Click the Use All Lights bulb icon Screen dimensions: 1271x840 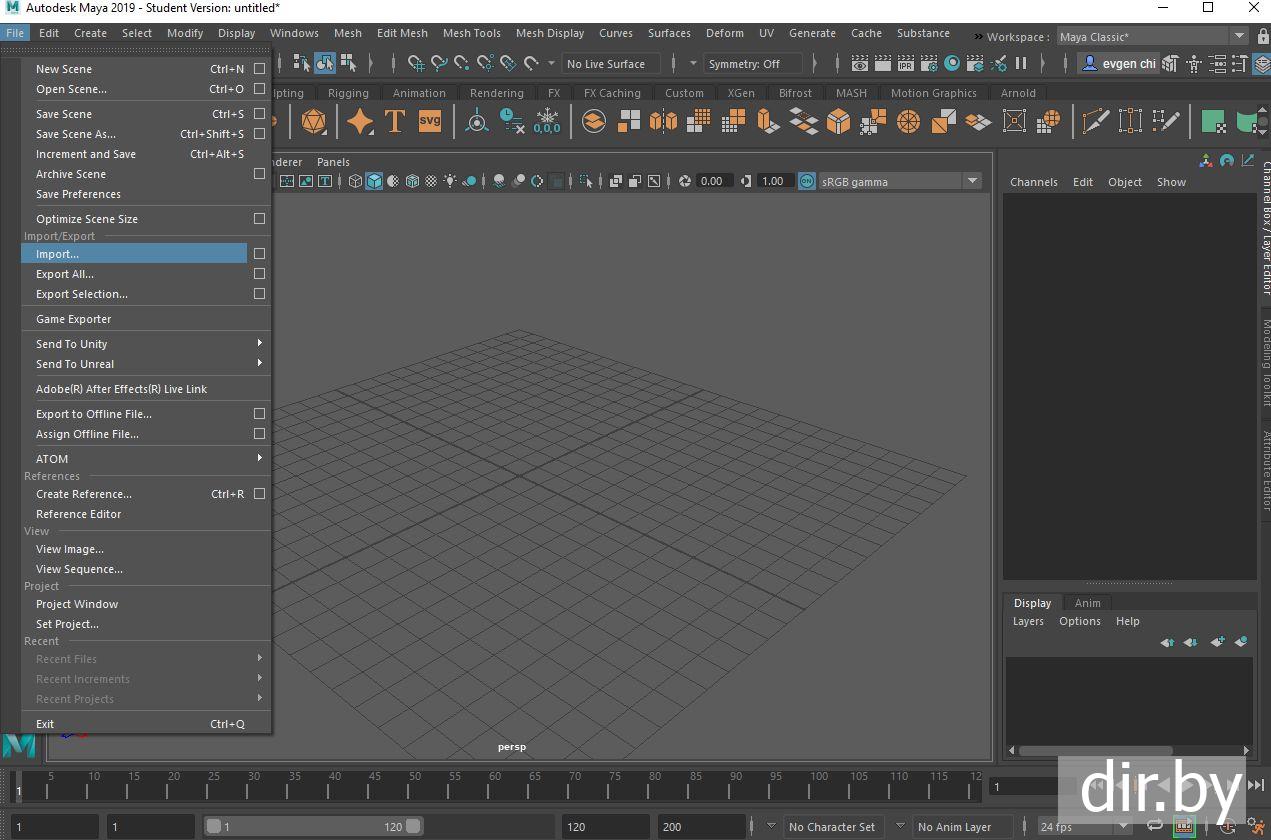point(451,181)
